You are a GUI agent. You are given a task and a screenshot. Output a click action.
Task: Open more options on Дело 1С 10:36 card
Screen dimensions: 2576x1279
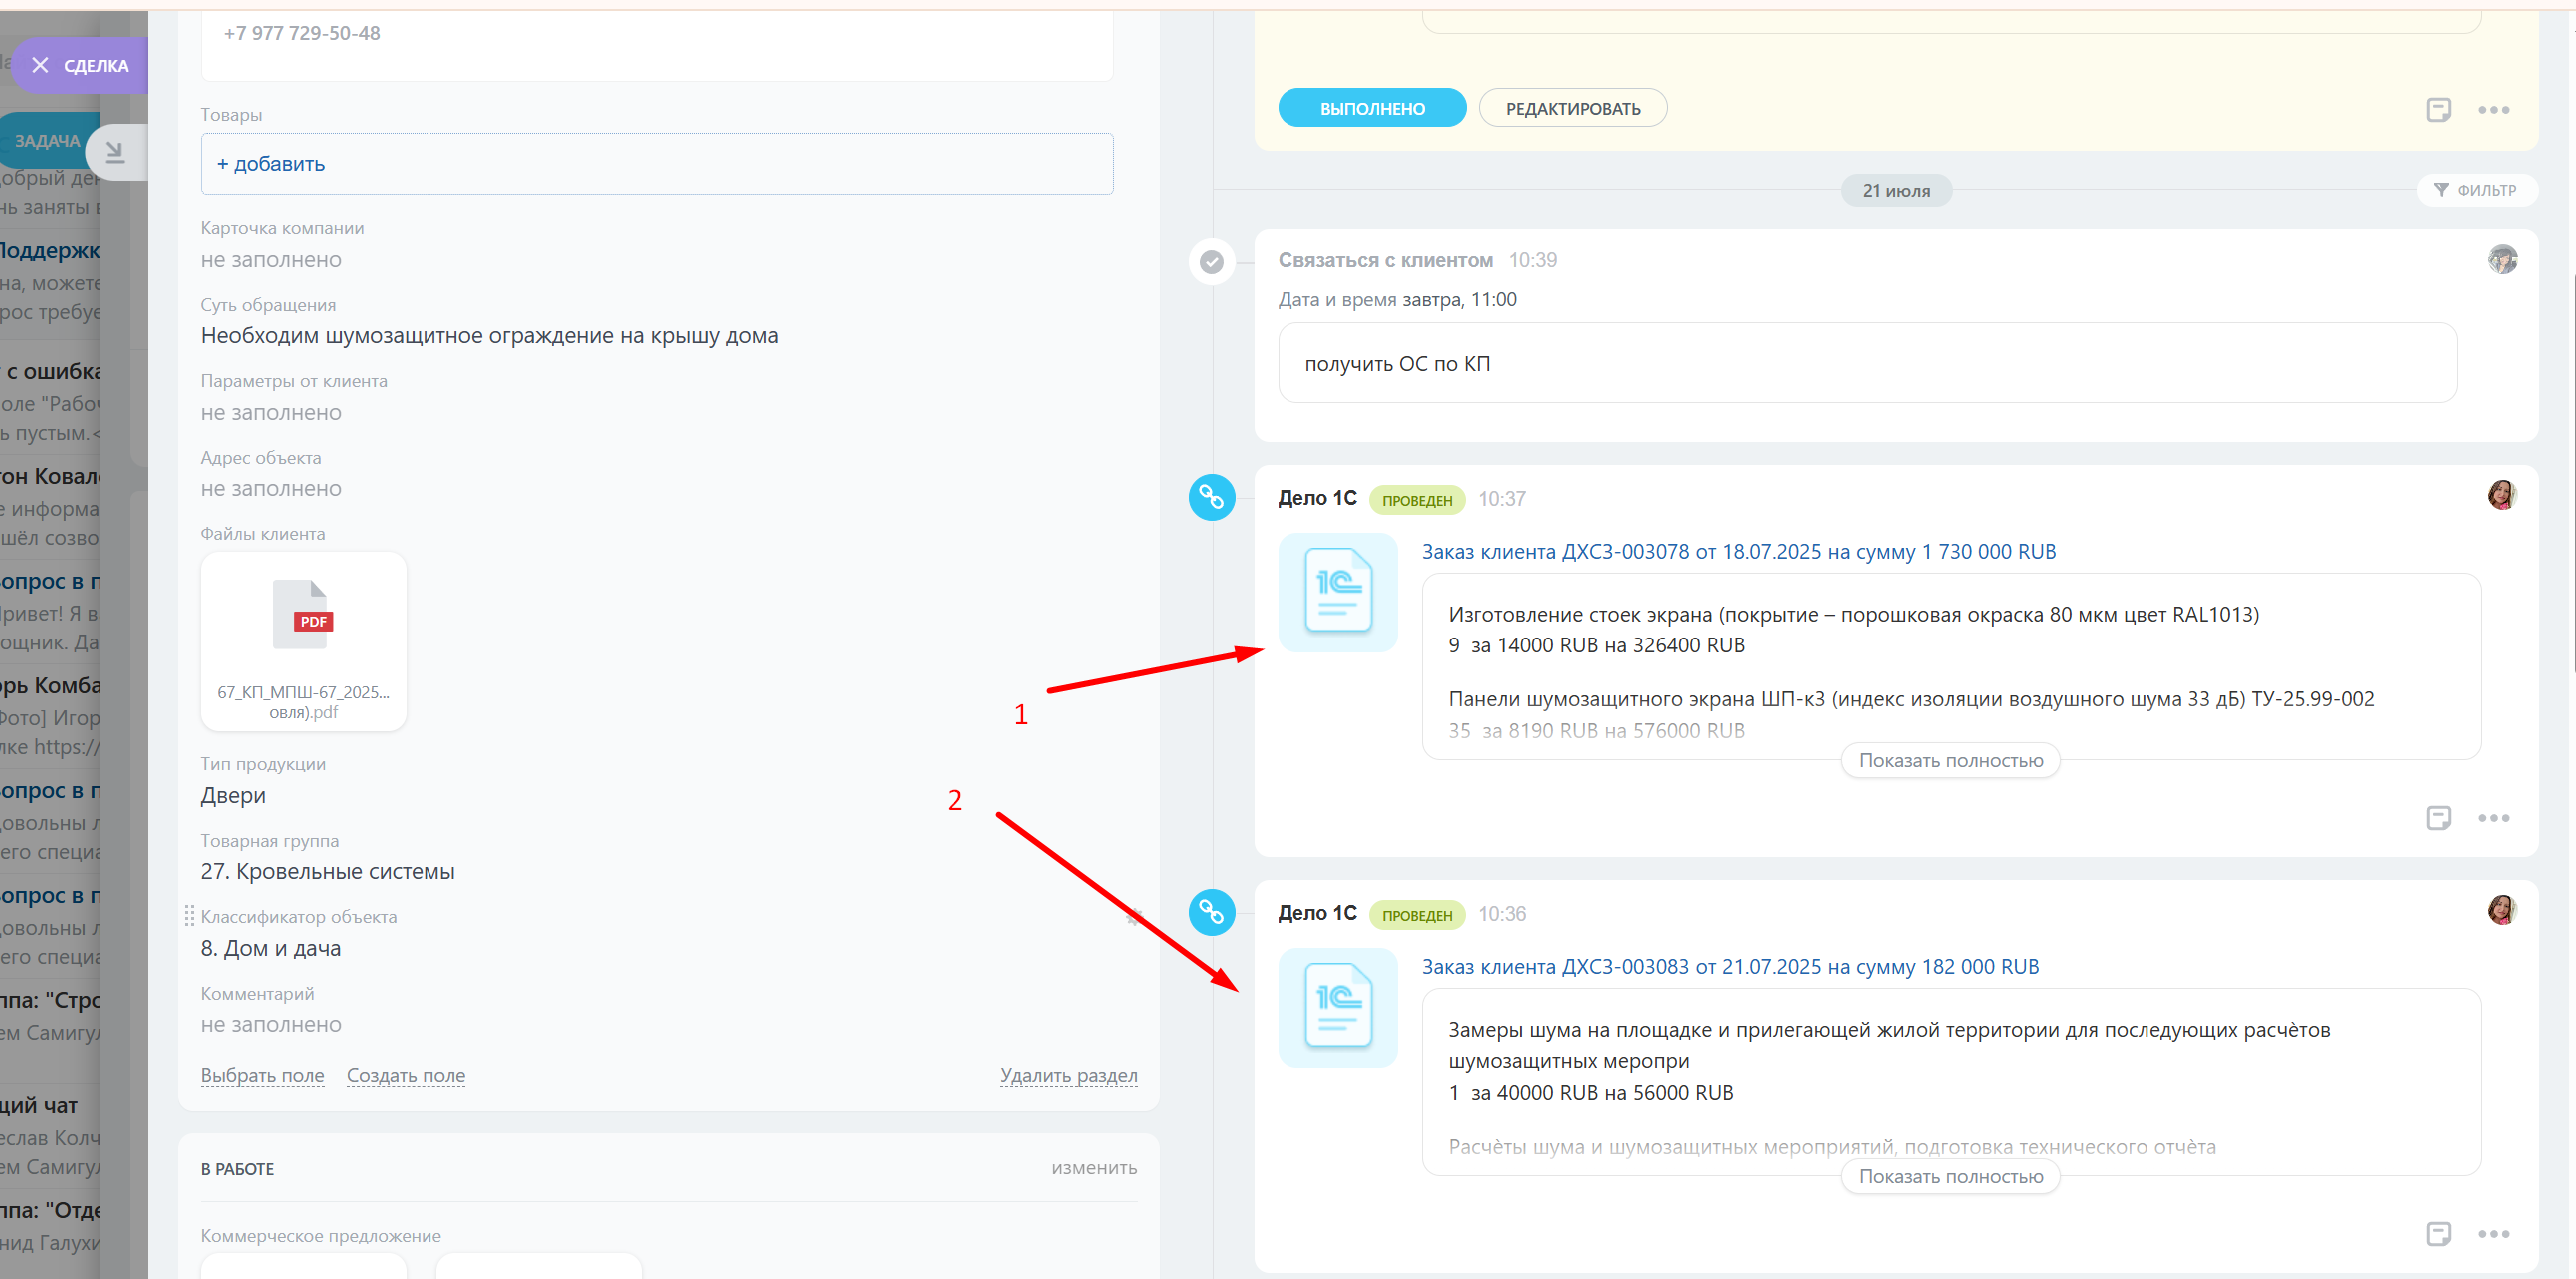coord(2493,1235)
